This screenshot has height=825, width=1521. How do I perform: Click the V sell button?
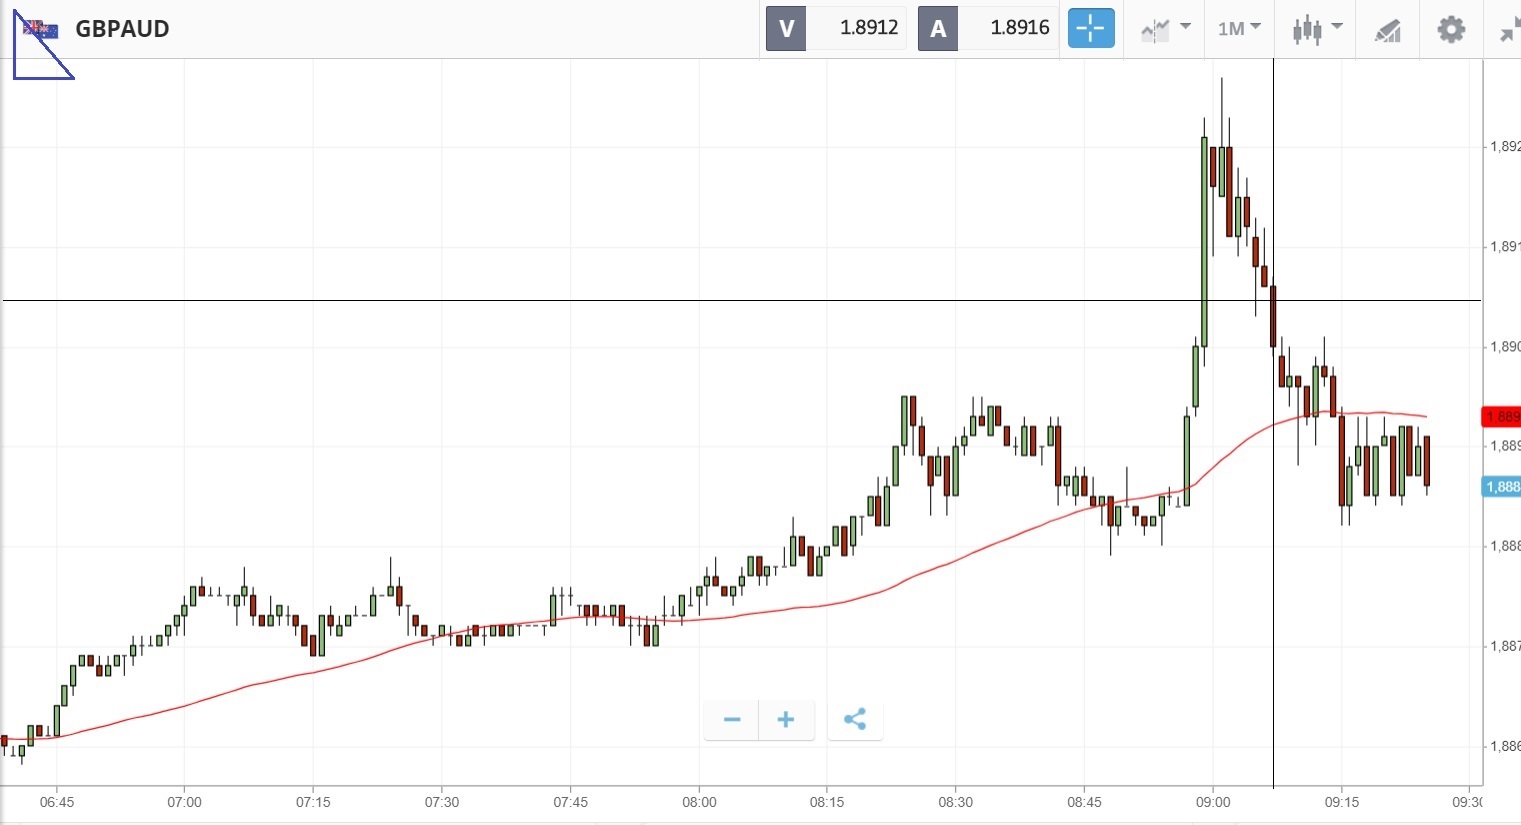[x=786, y=28]
